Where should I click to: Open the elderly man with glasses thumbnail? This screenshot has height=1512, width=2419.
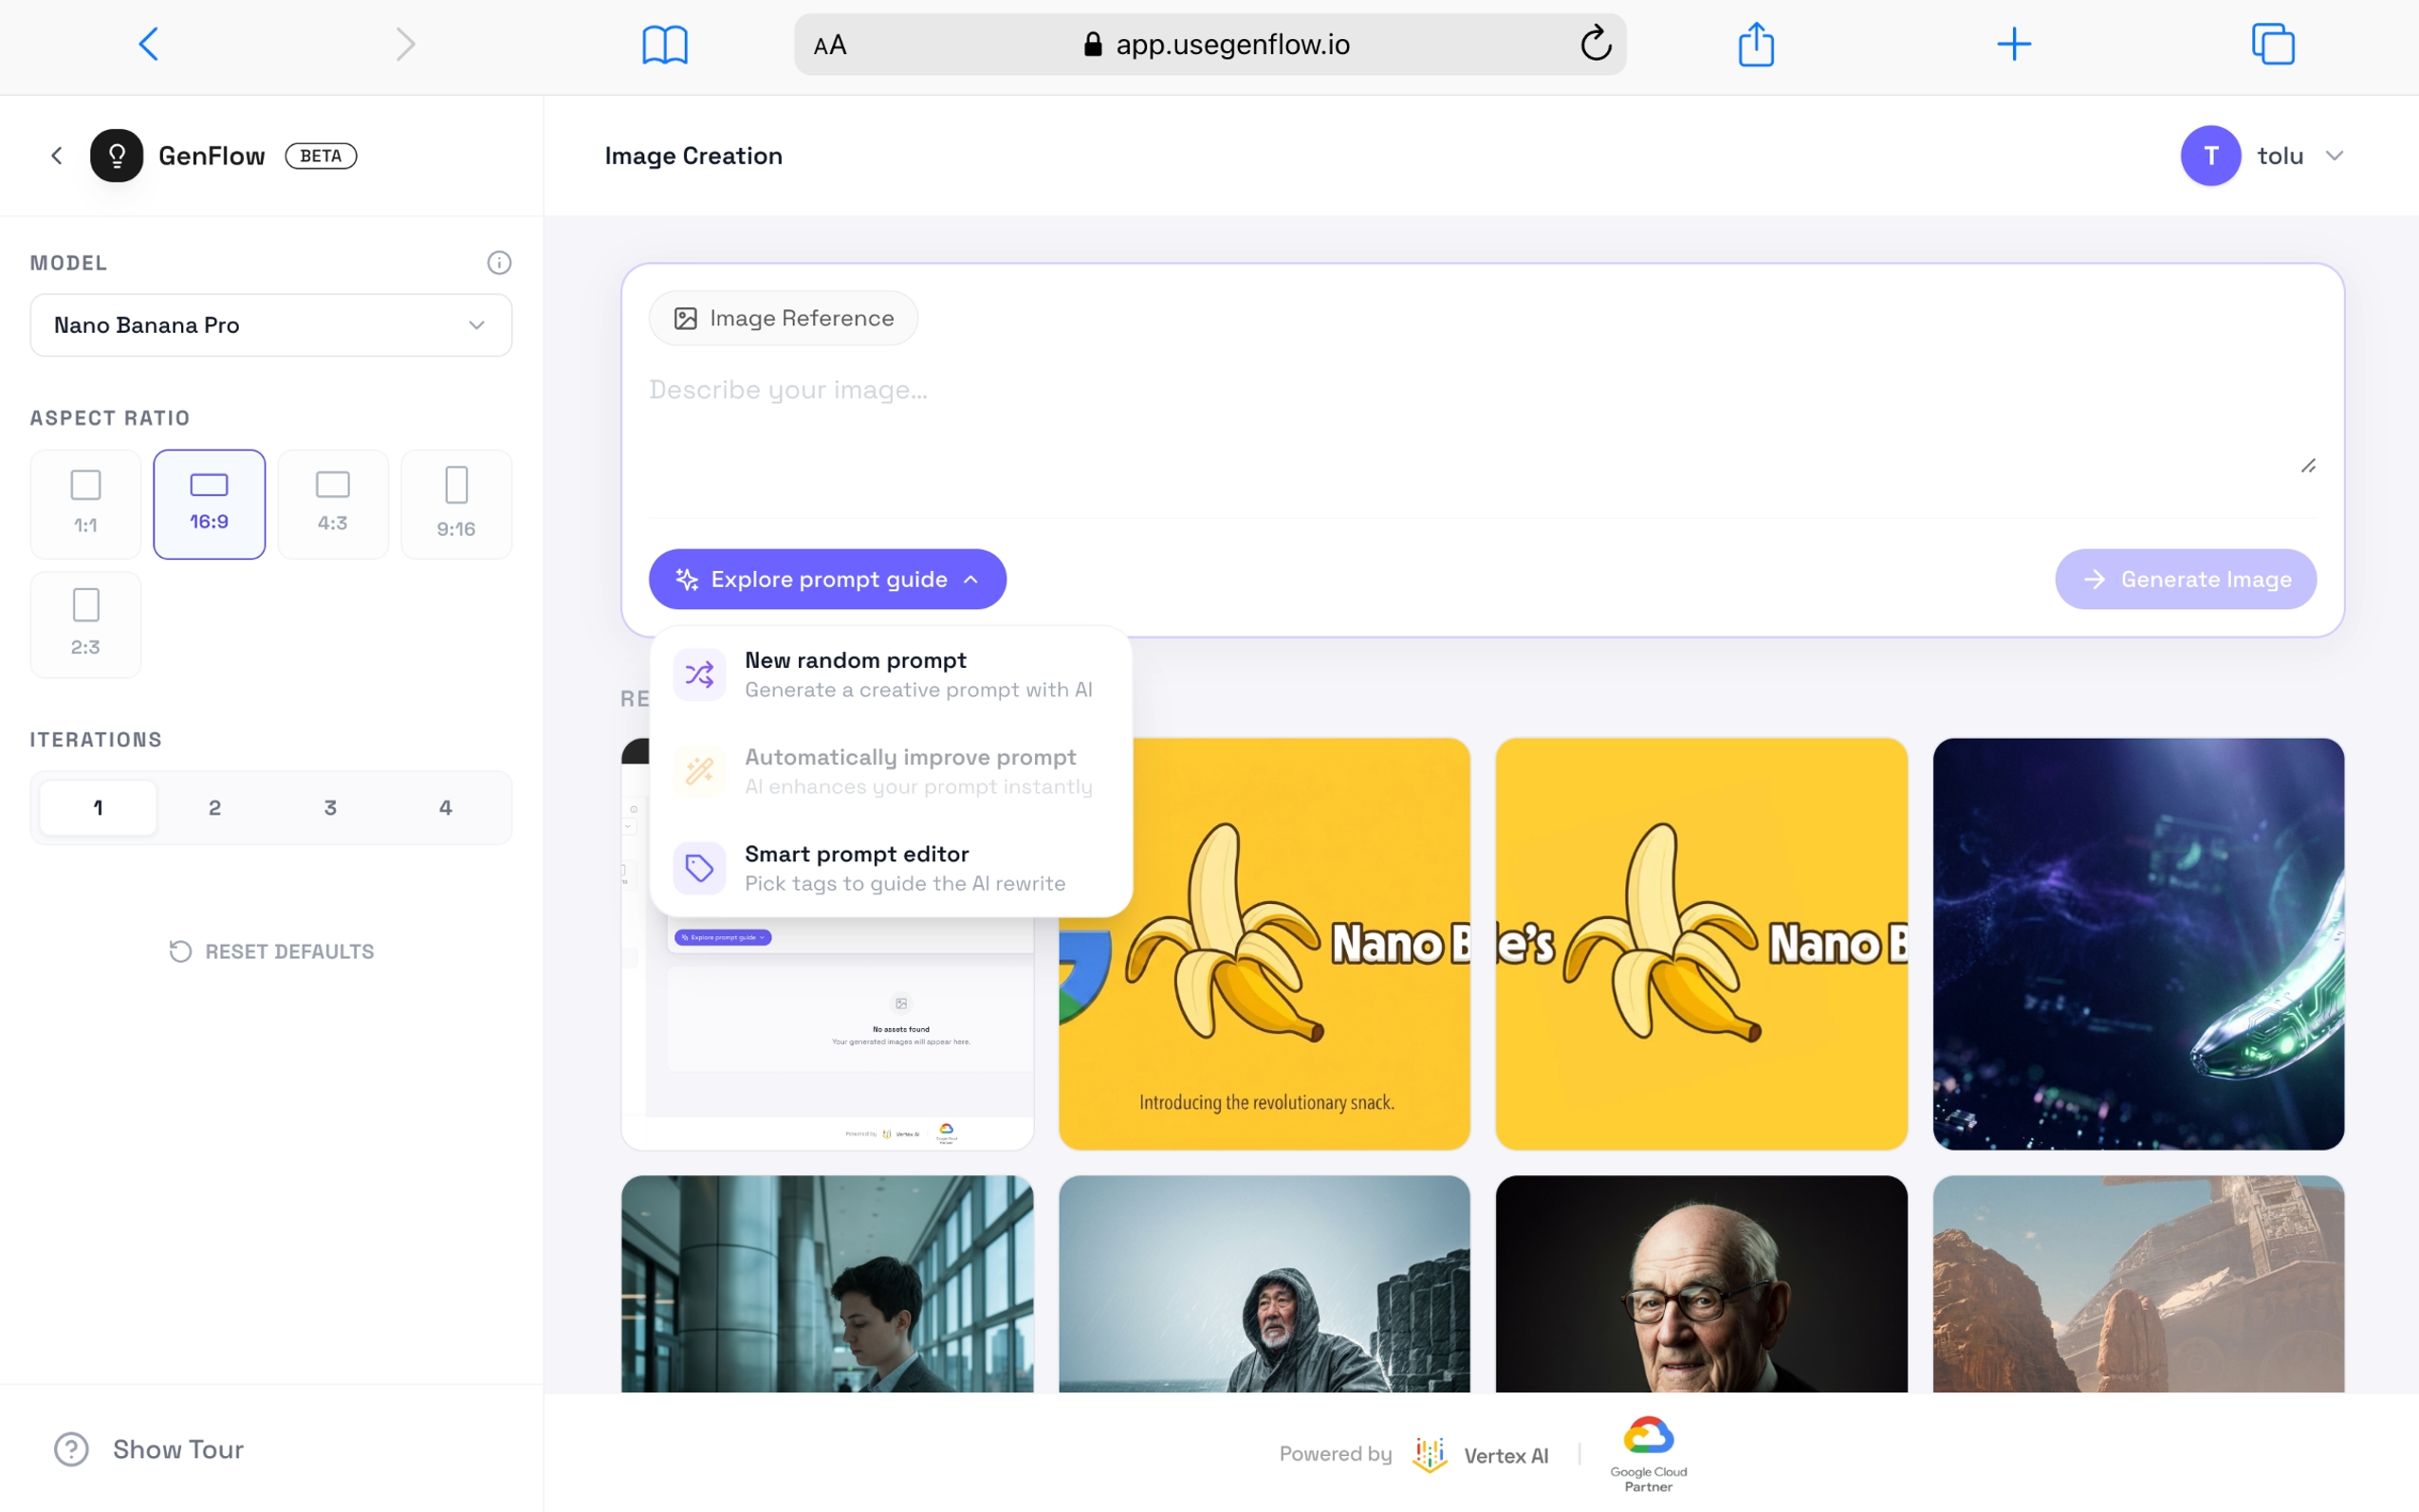(x=1701, y=1283)
